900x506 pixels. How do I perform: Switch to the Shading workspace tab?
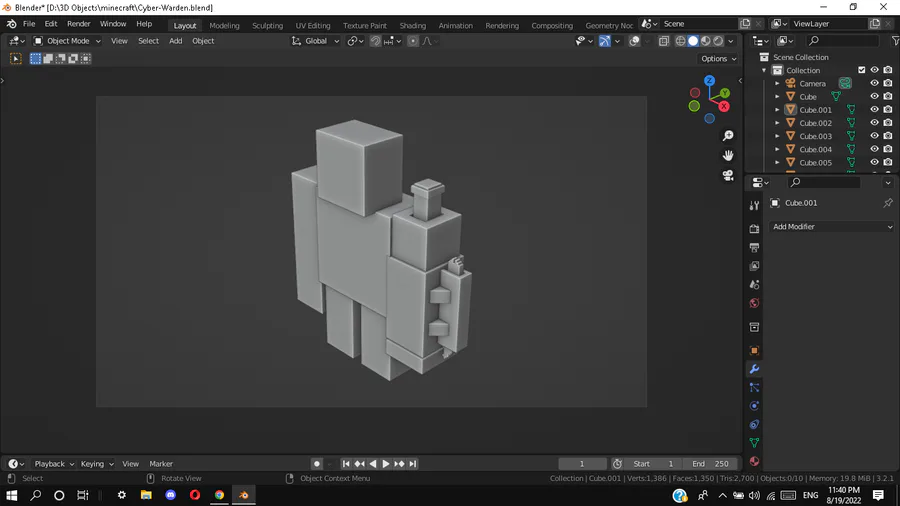click(413, 25)
